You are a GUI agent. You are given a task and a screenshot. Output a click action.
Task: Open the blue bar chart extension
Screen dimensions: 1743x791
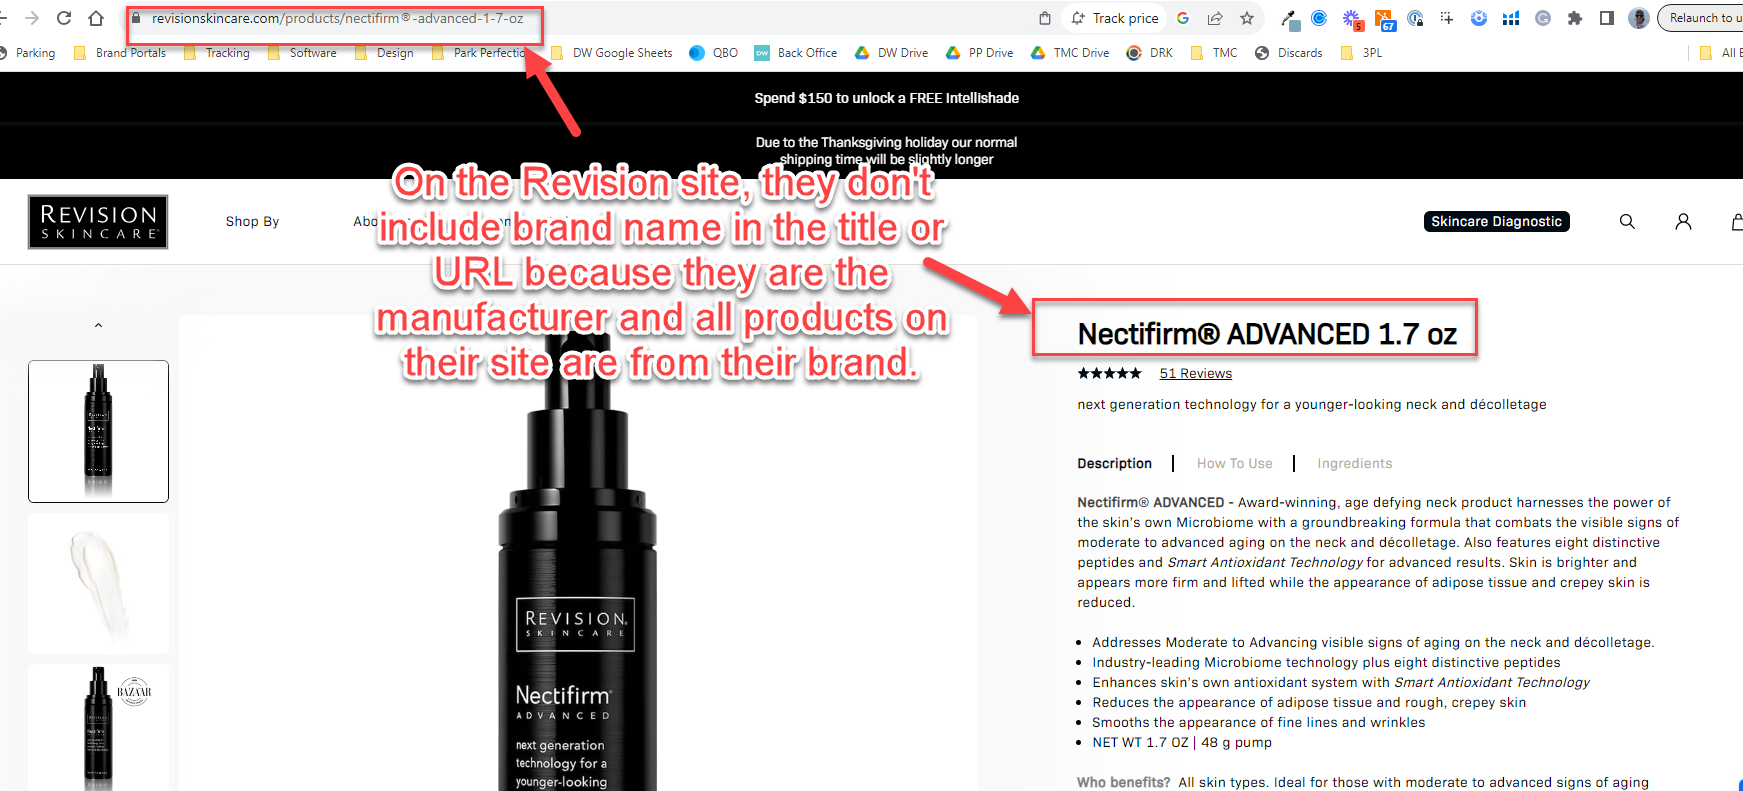coord(1511,18)
